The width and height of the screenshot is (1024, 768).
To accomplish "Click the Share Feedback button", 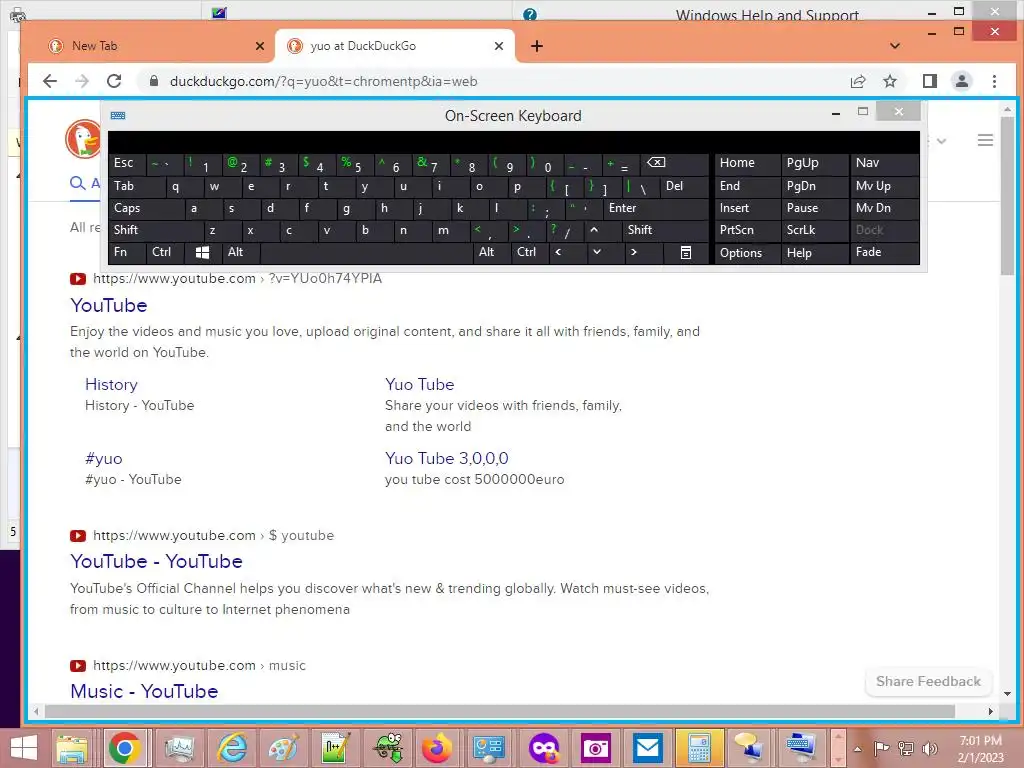I will coord(928,681).
